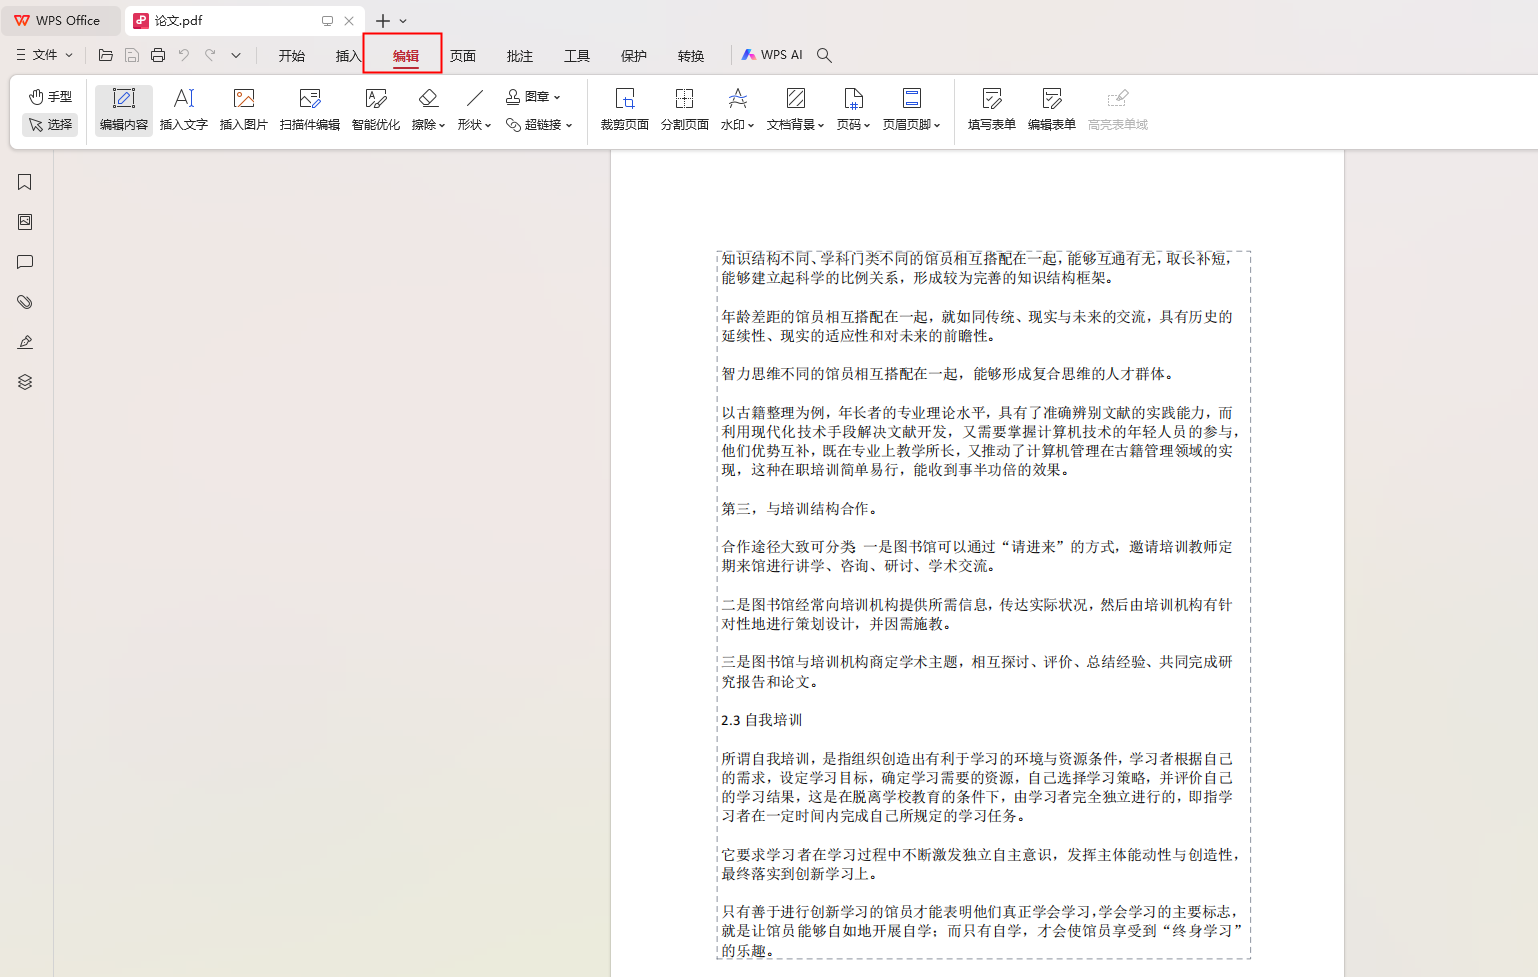The image size is (1538, 977).
Task: Close the 论文.pdf tab
Action: pos(349,21)
